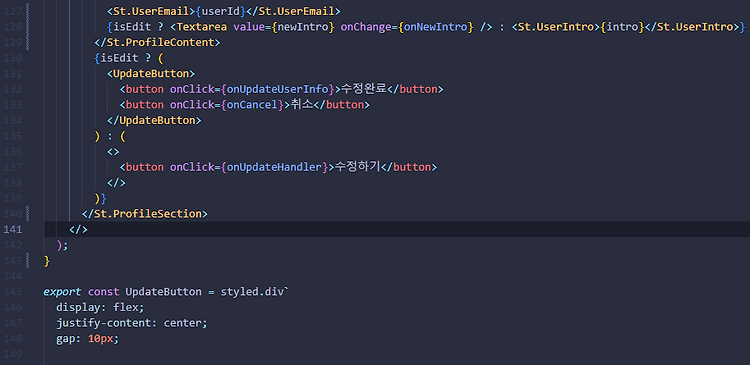Click the 수정완료 button label text
The width and height of the screenshot is (750, 365).
click(364, 89)
